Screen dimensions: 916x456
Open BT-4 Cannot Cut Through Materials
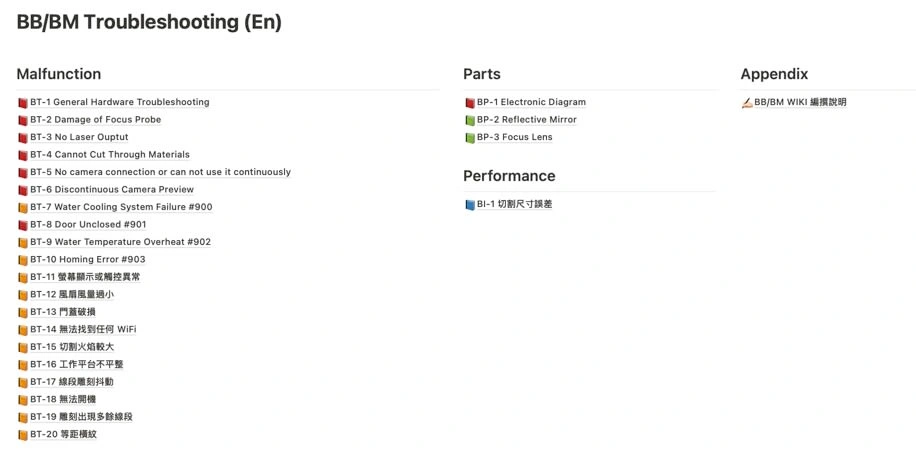point(110,155)
